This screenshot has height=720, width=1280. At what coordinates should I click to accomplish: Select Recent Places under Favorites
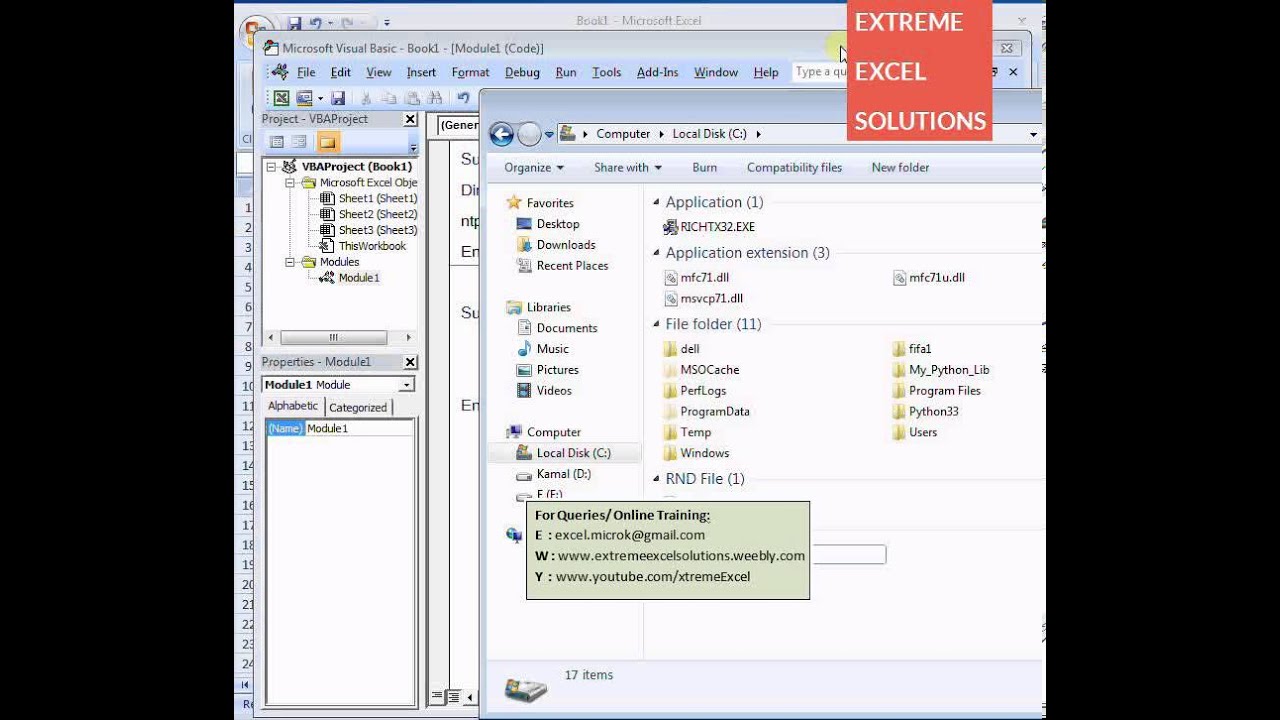(x=571, y=266)
